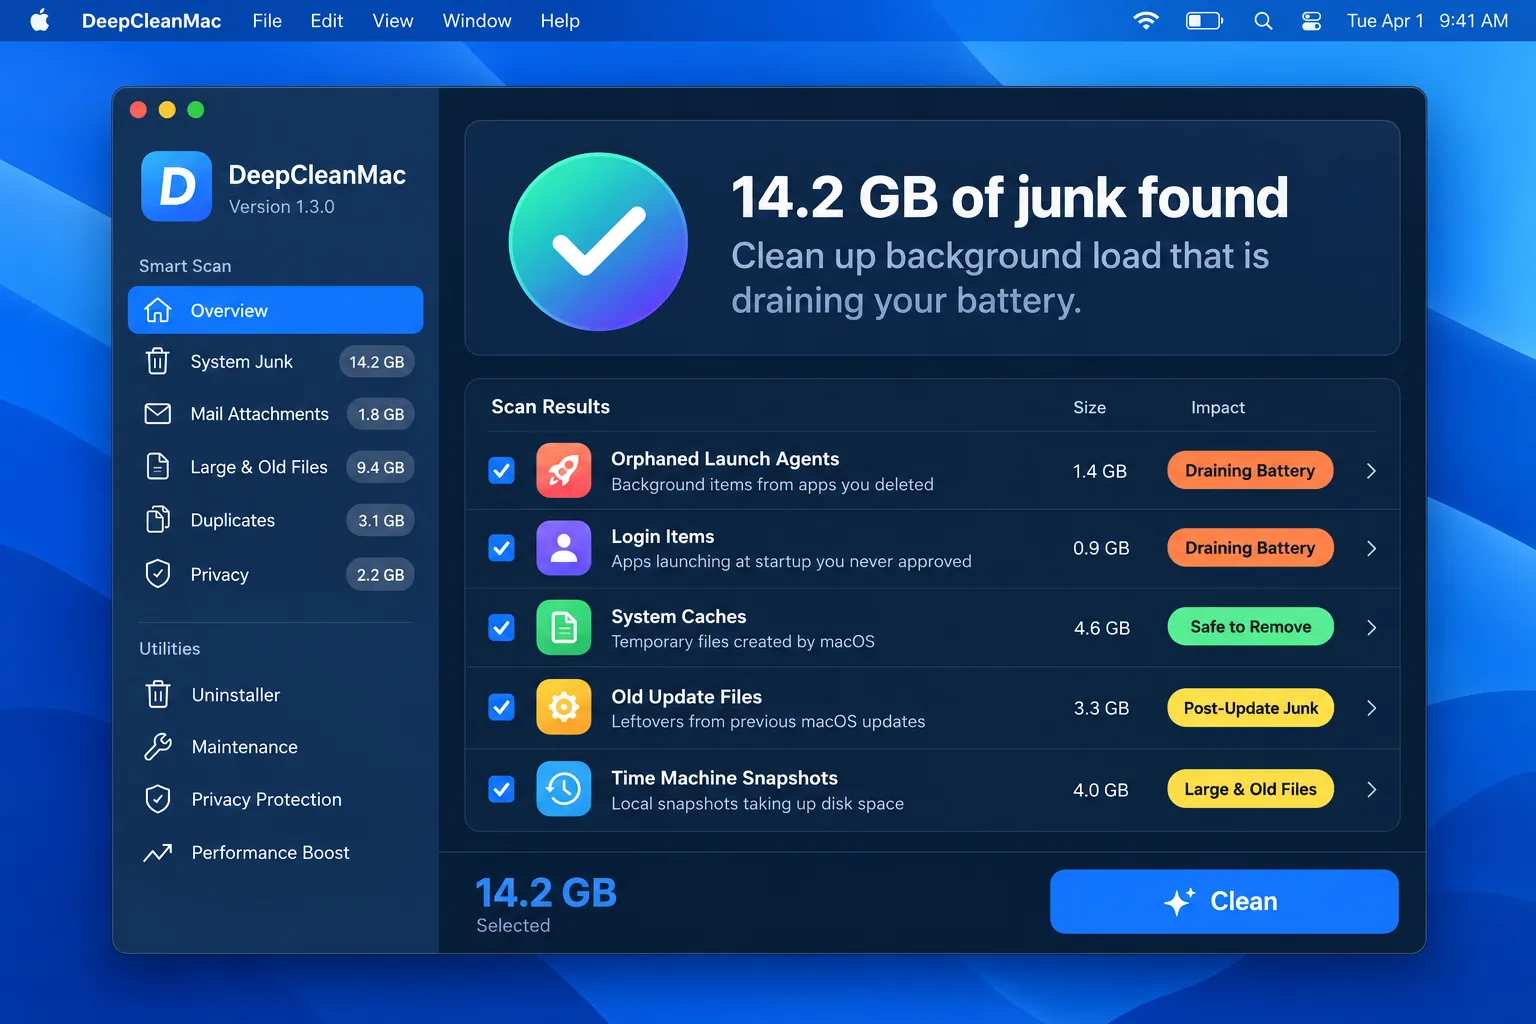Click the Duplicates copy icon

(x=158, y=520)
